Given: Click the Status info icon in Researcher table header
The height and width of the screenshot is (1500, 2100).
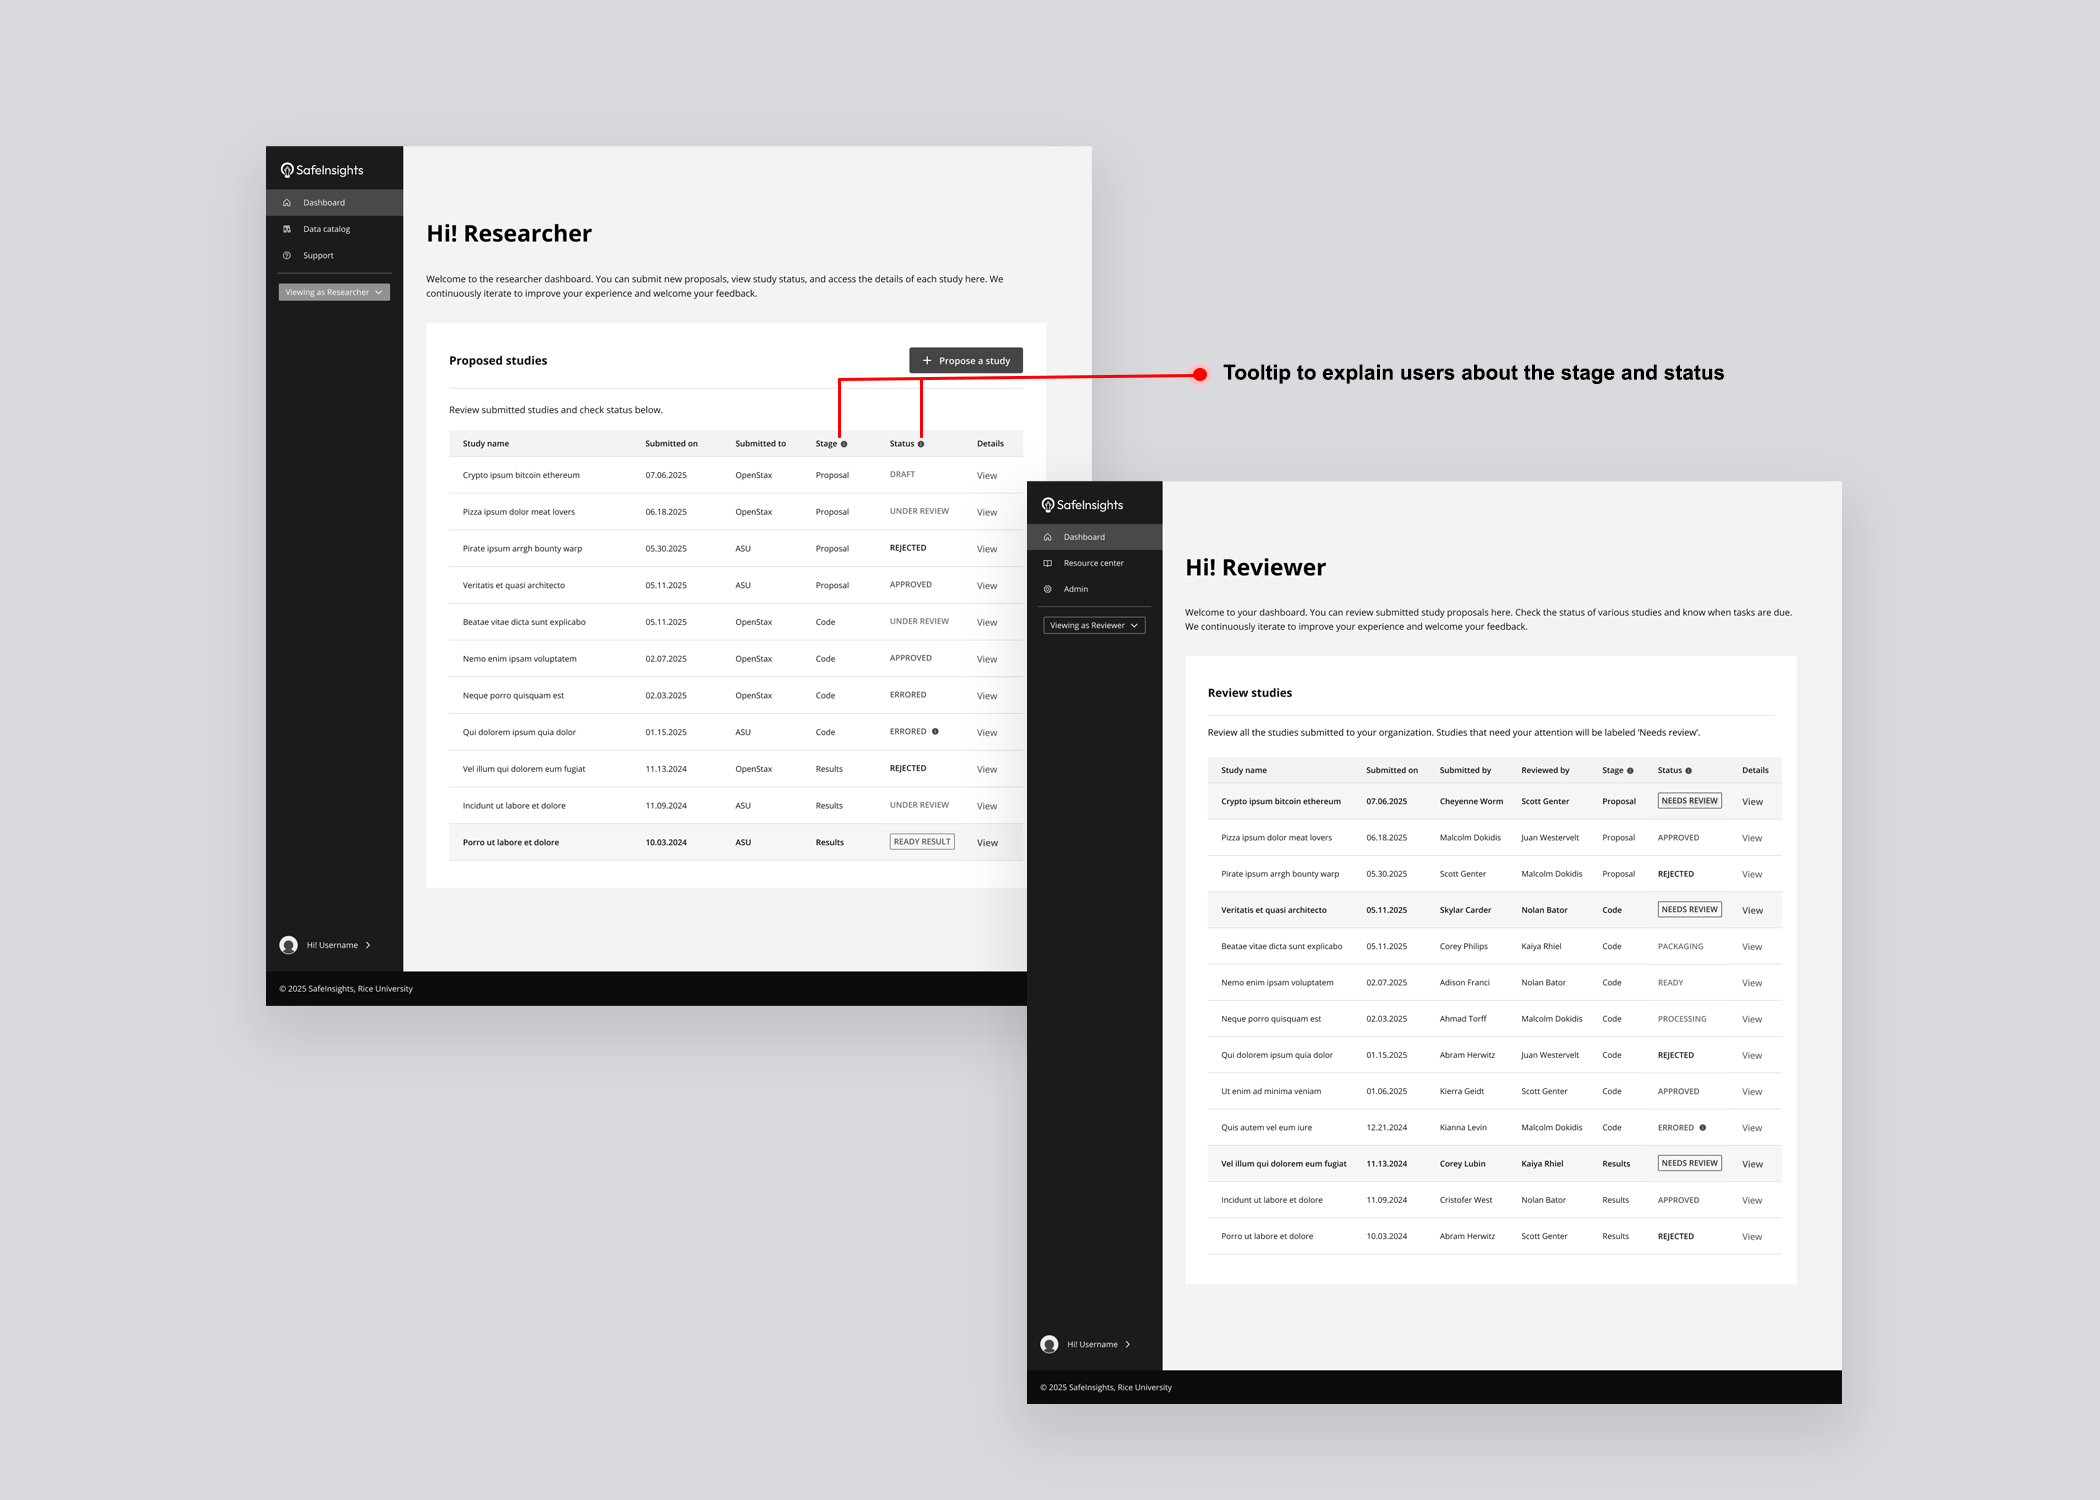Looking at the screenshot, I should pos(921,444).
